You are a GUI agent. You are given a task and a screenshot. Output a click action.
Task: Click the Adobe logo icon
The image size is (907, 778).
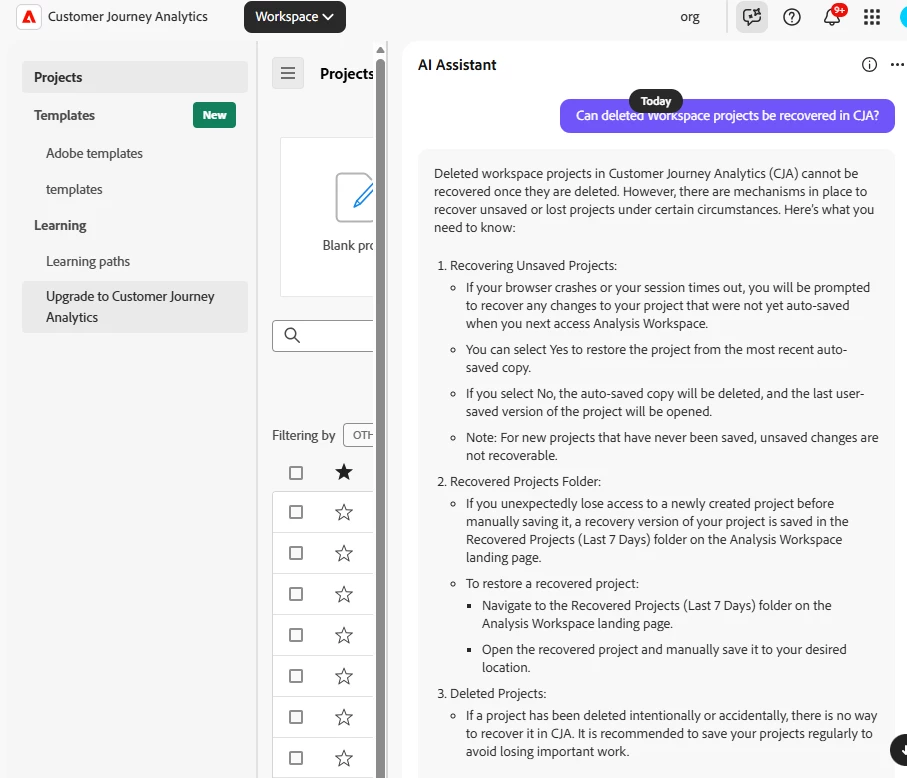[x=29, y=17]
